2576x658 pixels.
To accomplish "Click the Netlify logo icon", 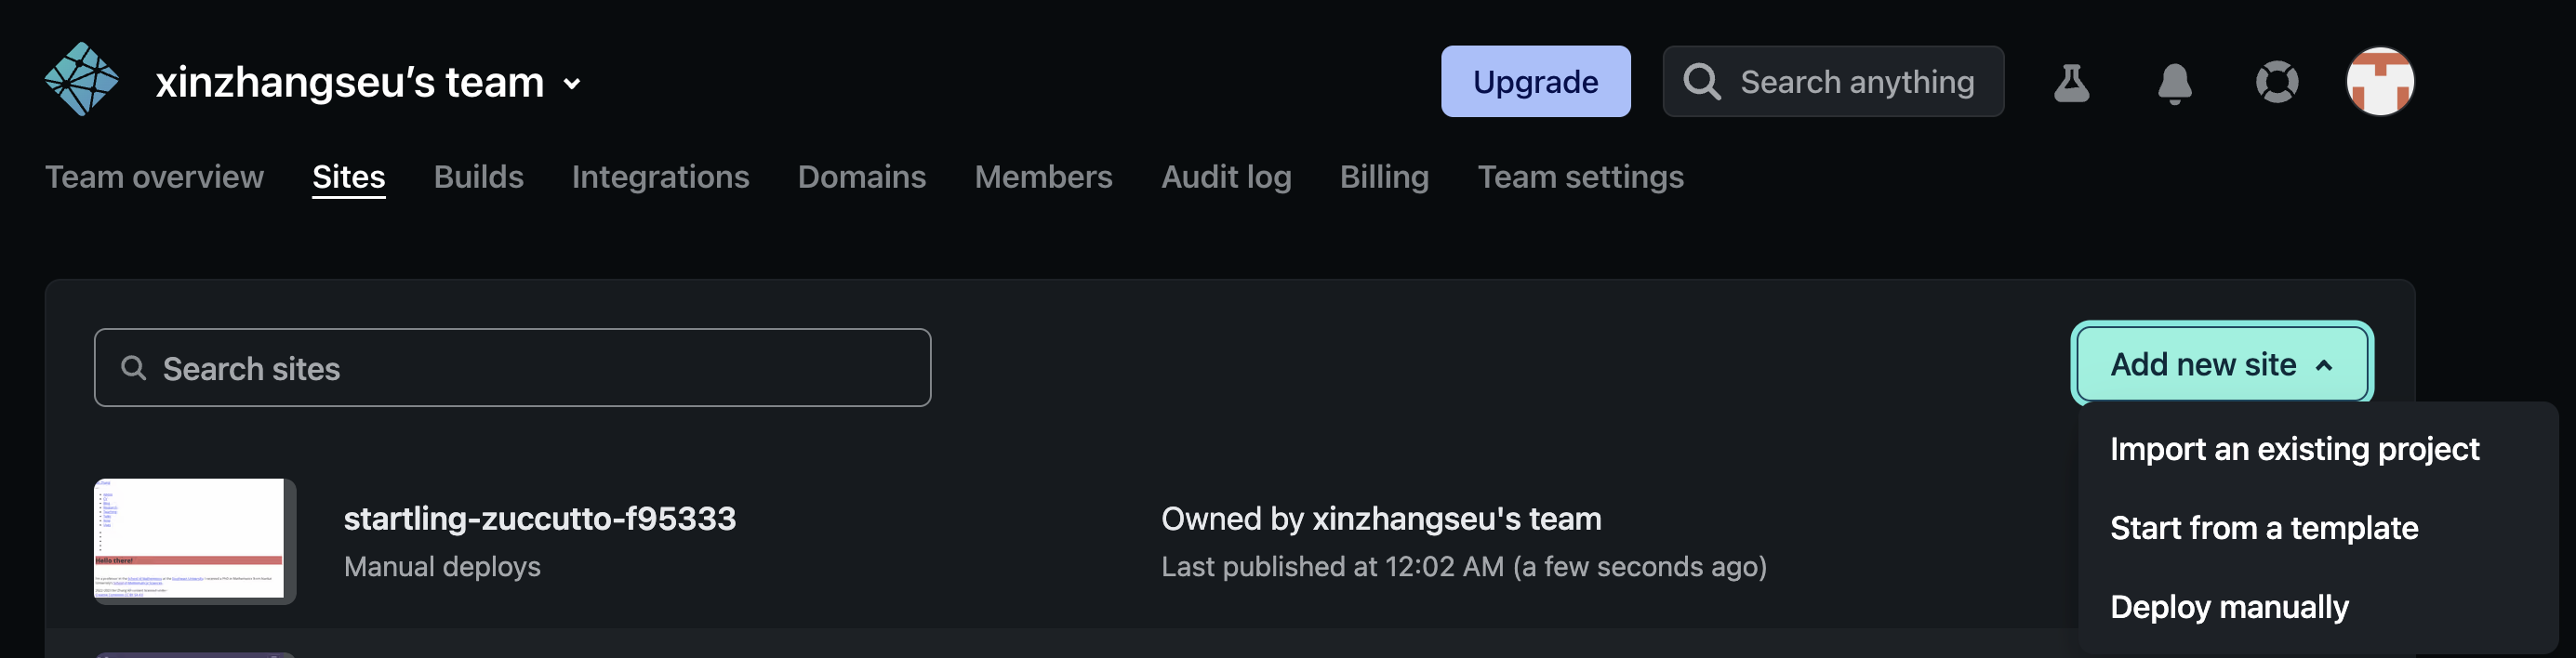I will point(81,80).
